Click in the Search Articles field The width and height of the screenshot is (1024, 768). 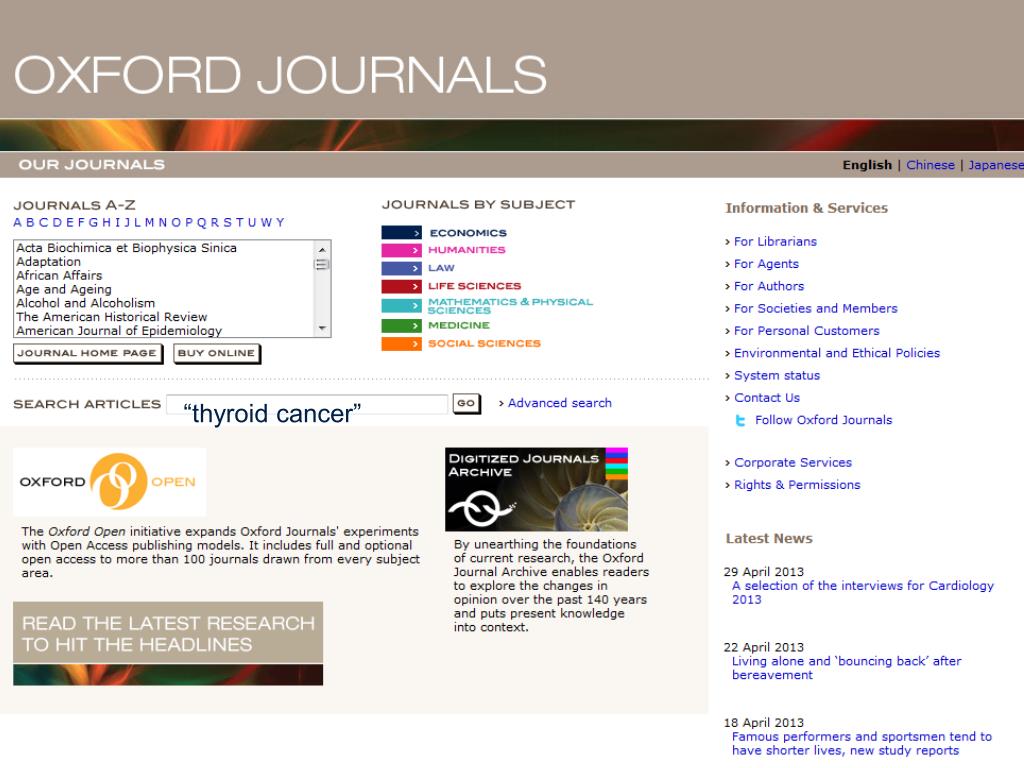tap(307, 405)
